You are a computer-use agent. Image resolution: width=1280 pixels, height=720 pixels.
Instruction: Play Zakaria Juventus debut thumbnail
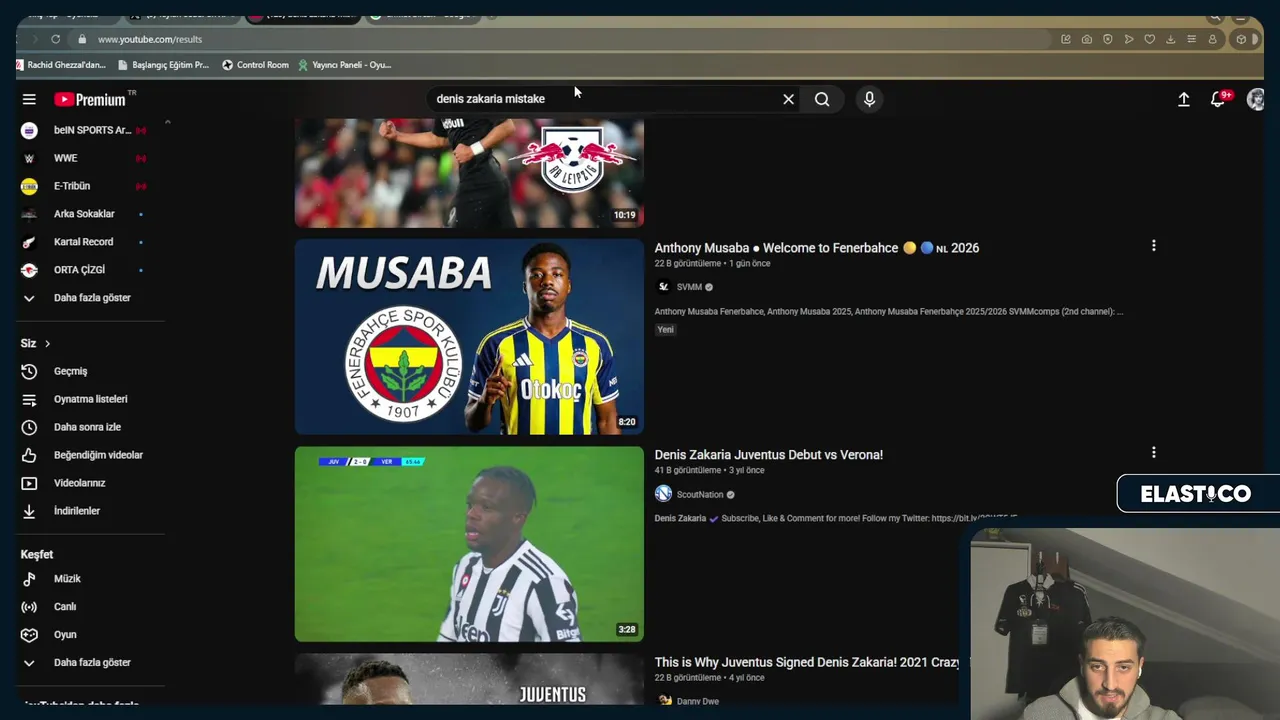(469, 544)
